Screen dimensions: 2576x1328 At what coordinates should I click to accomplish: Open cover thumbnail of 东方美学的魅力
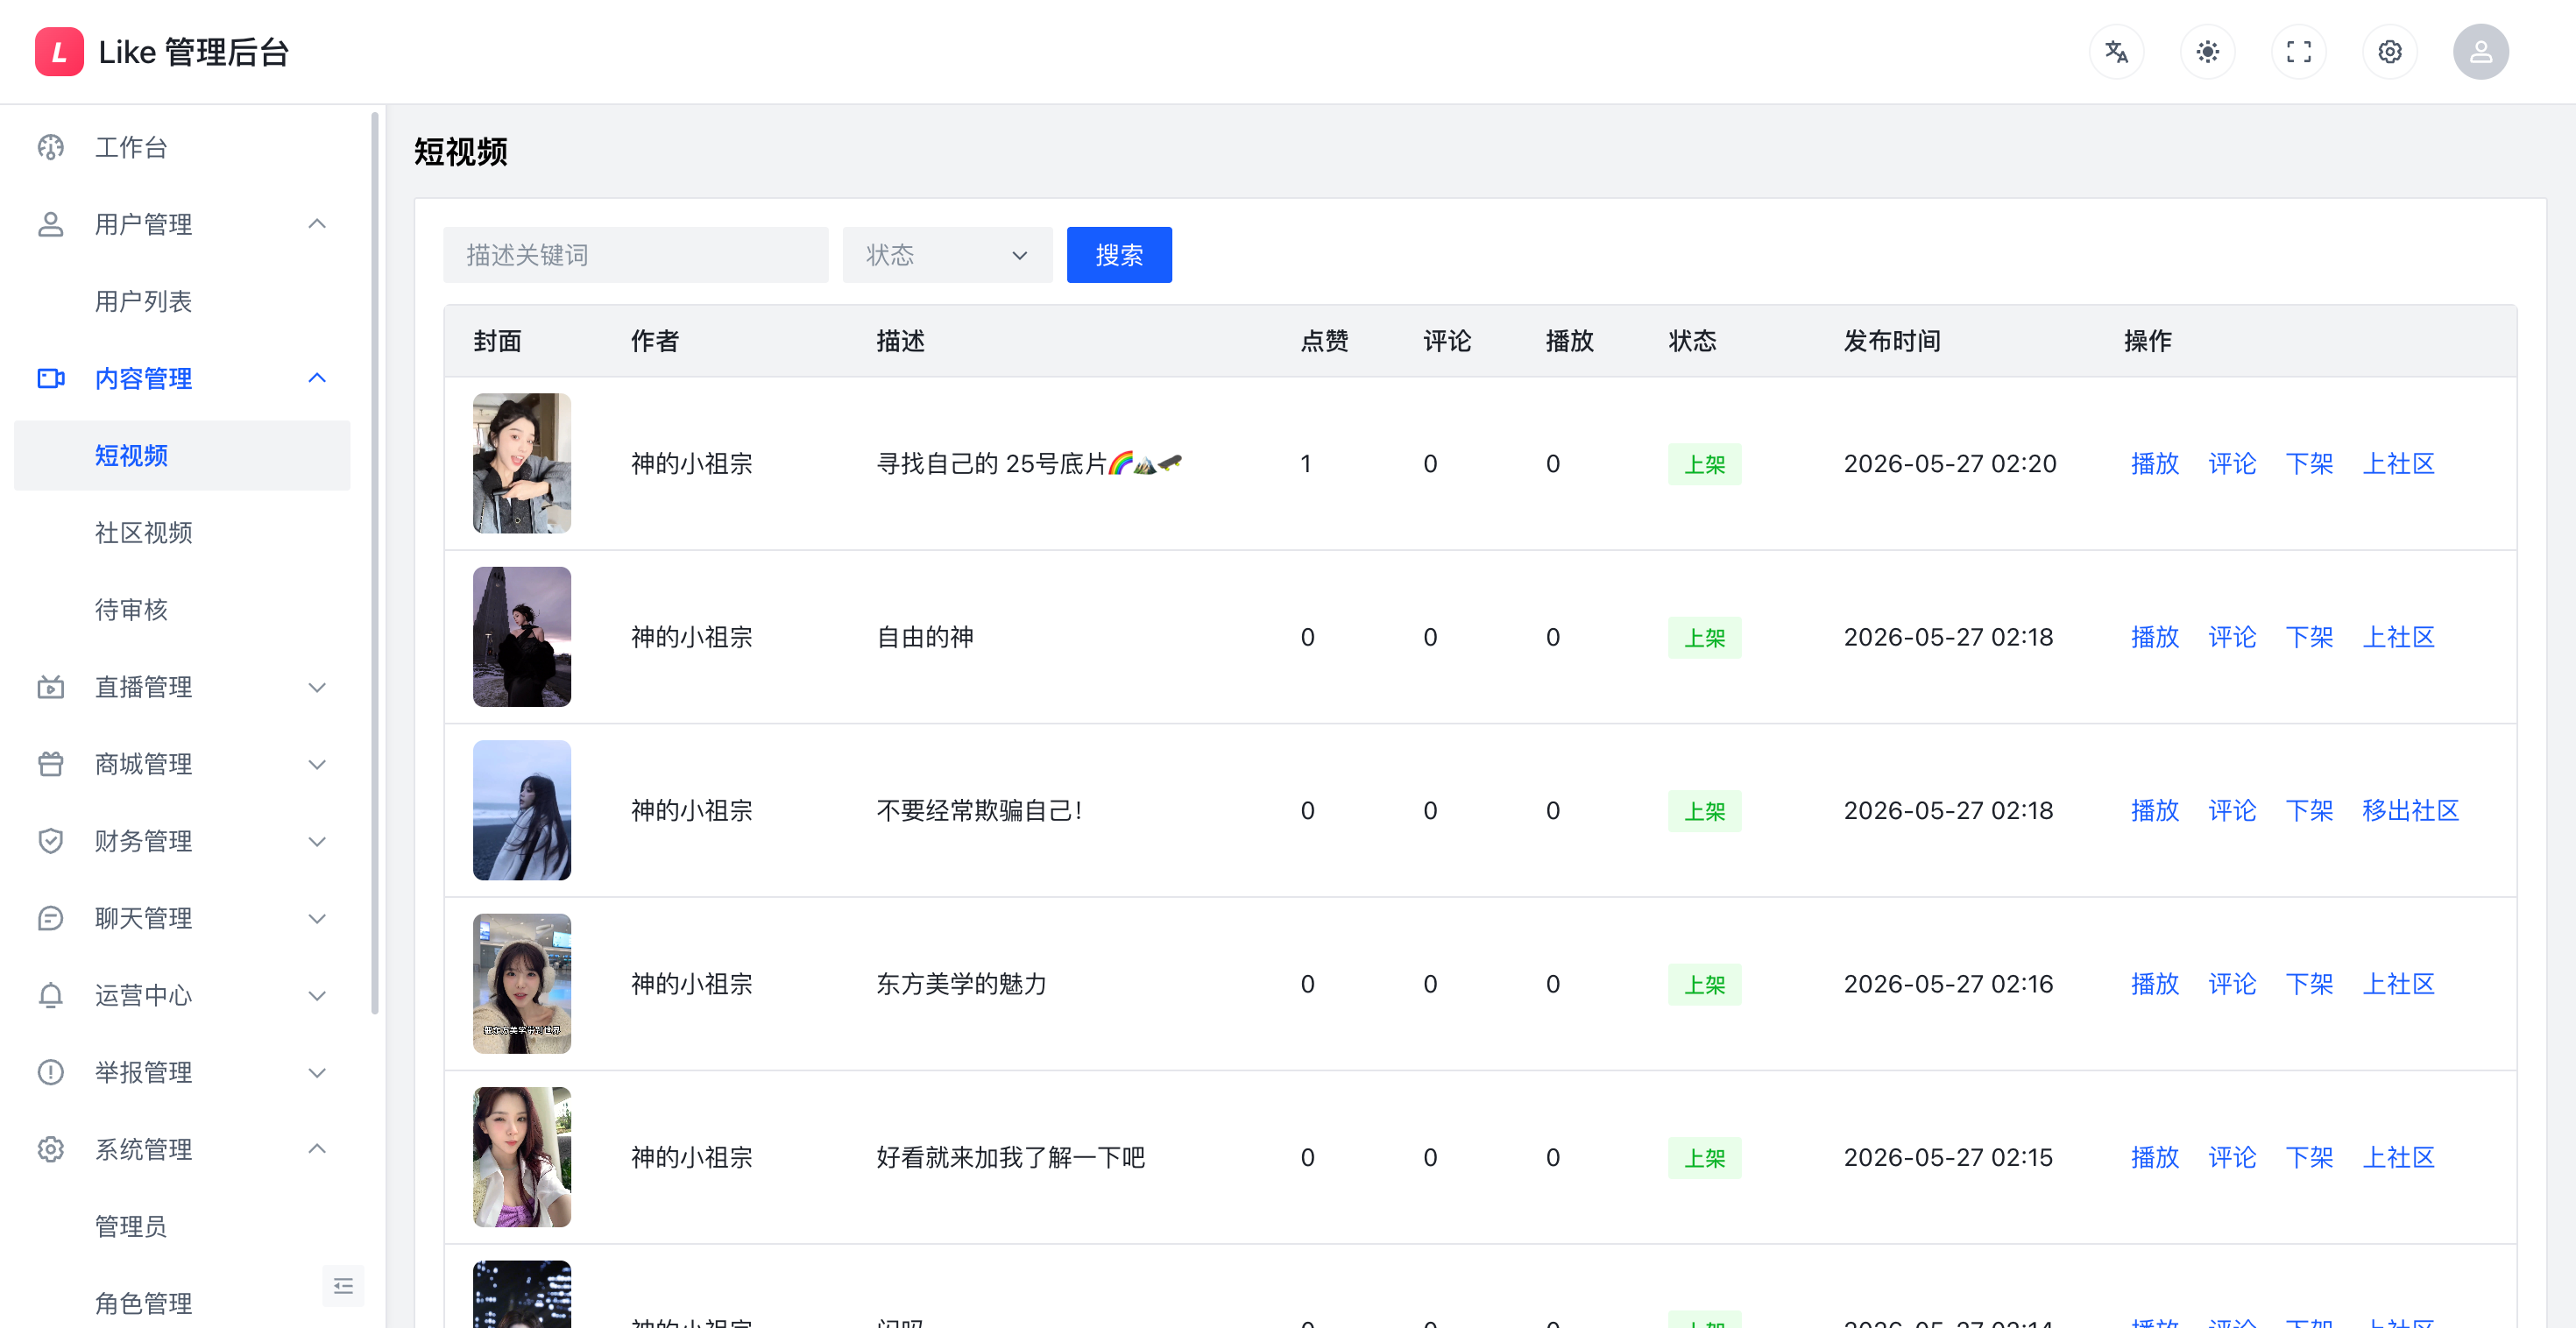click(522, 984)
